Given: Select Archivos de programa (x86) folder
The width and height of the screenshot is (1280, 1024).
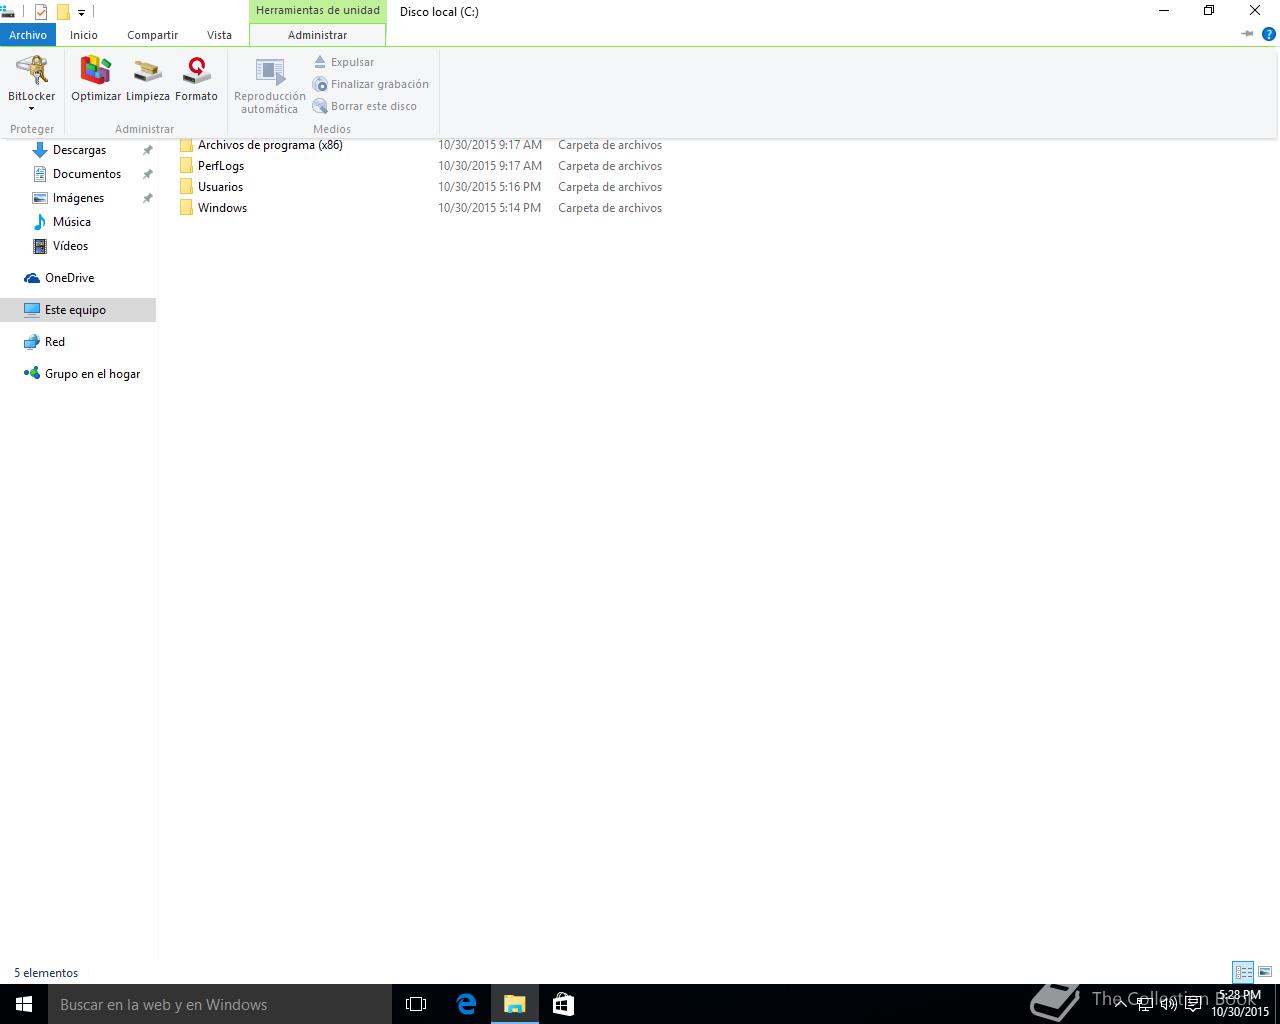Looking at the screenshot, I should coord(270,145).
